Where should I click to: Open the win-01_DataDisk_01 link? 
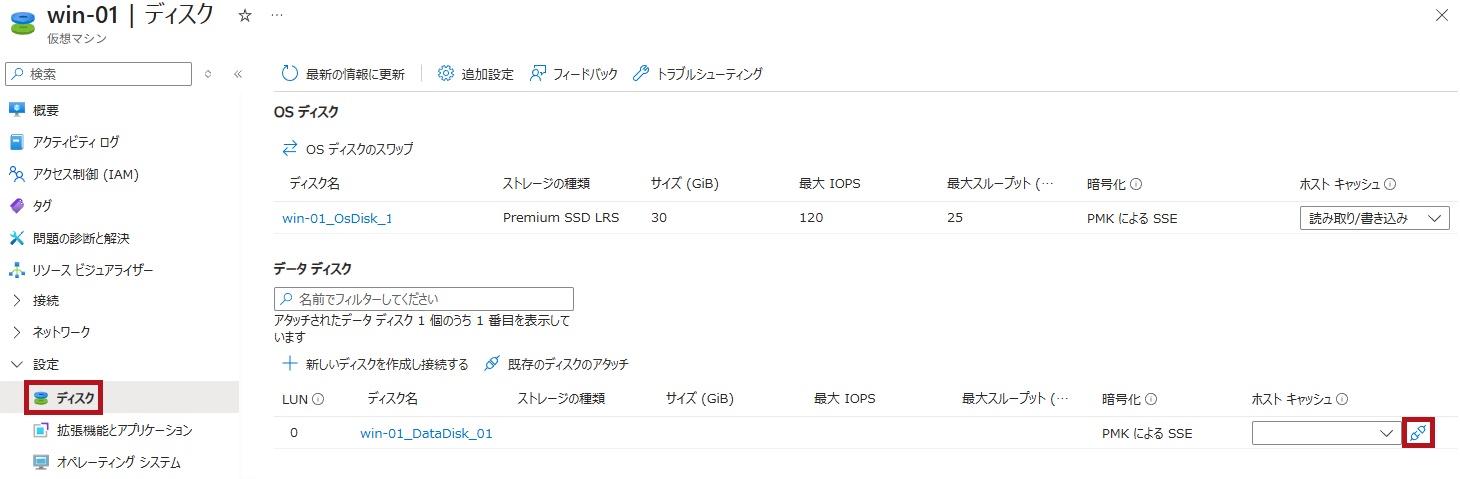[x=426, y=433]
